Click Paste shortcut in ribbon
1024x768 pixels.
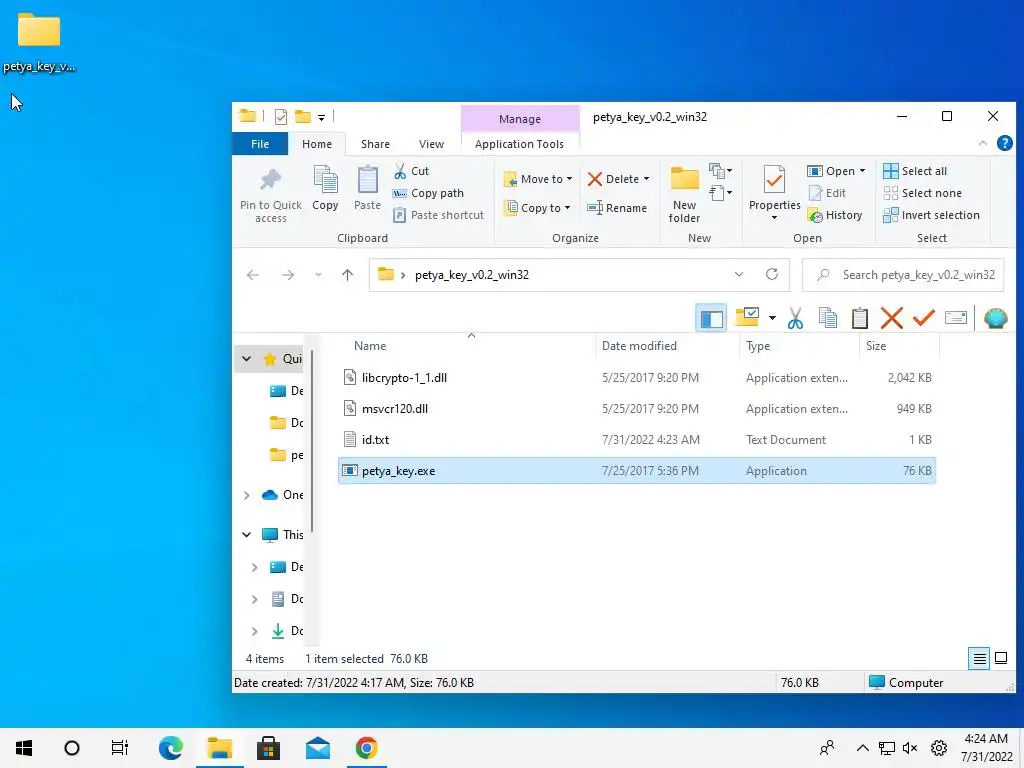click(x=438, y=215)
